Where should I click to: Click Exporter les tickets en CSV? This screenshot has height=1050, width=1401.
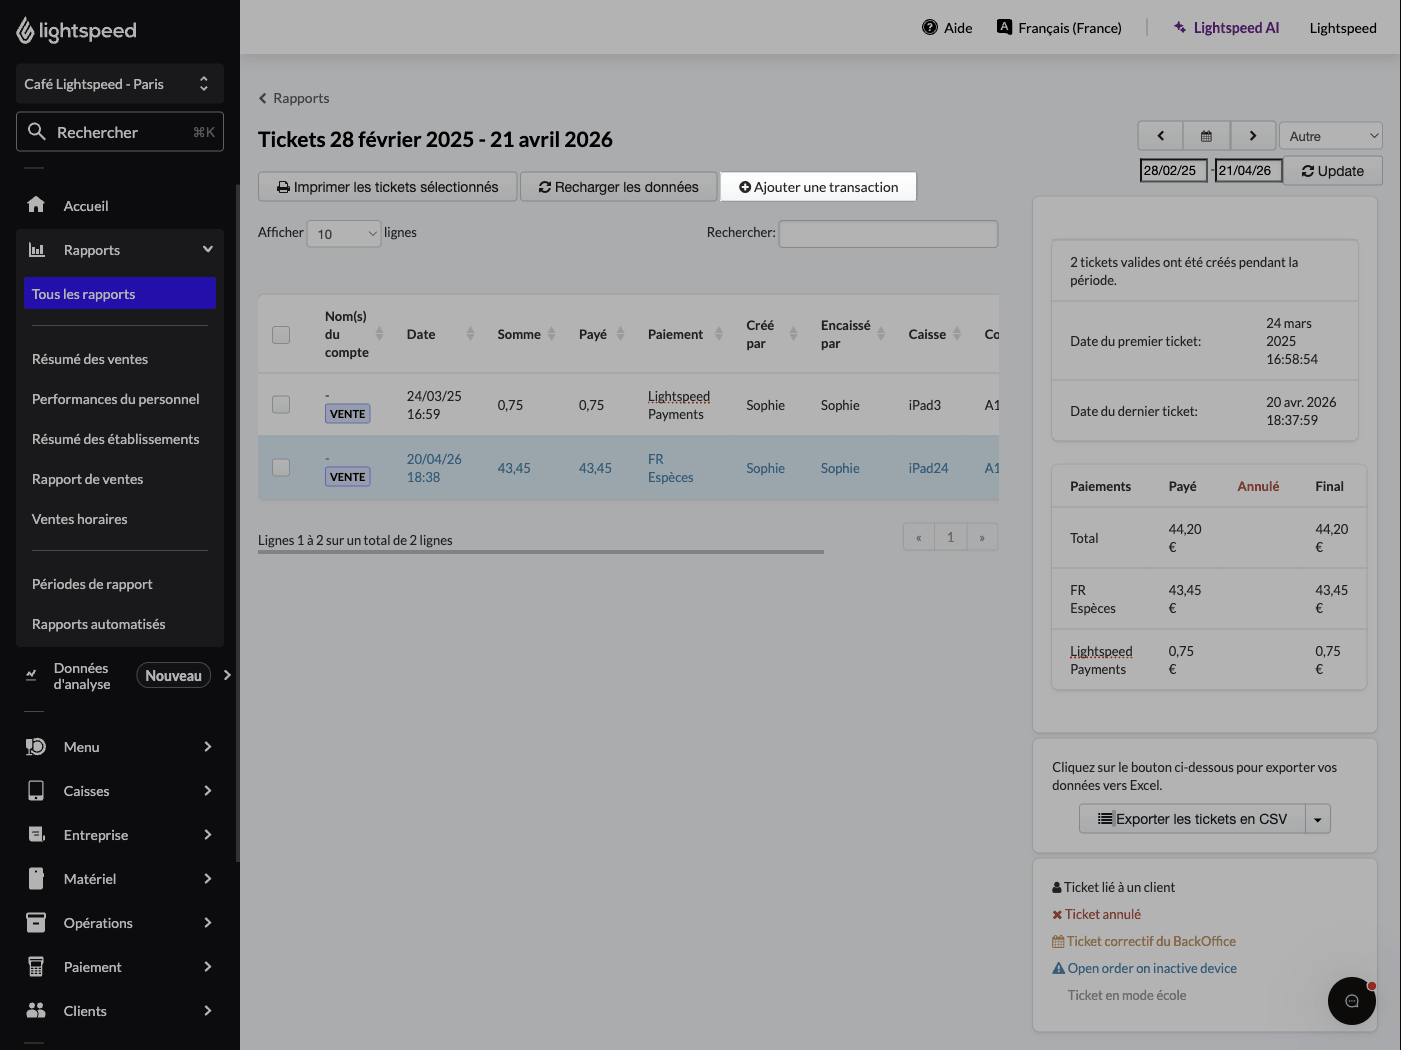point(1192,819)
